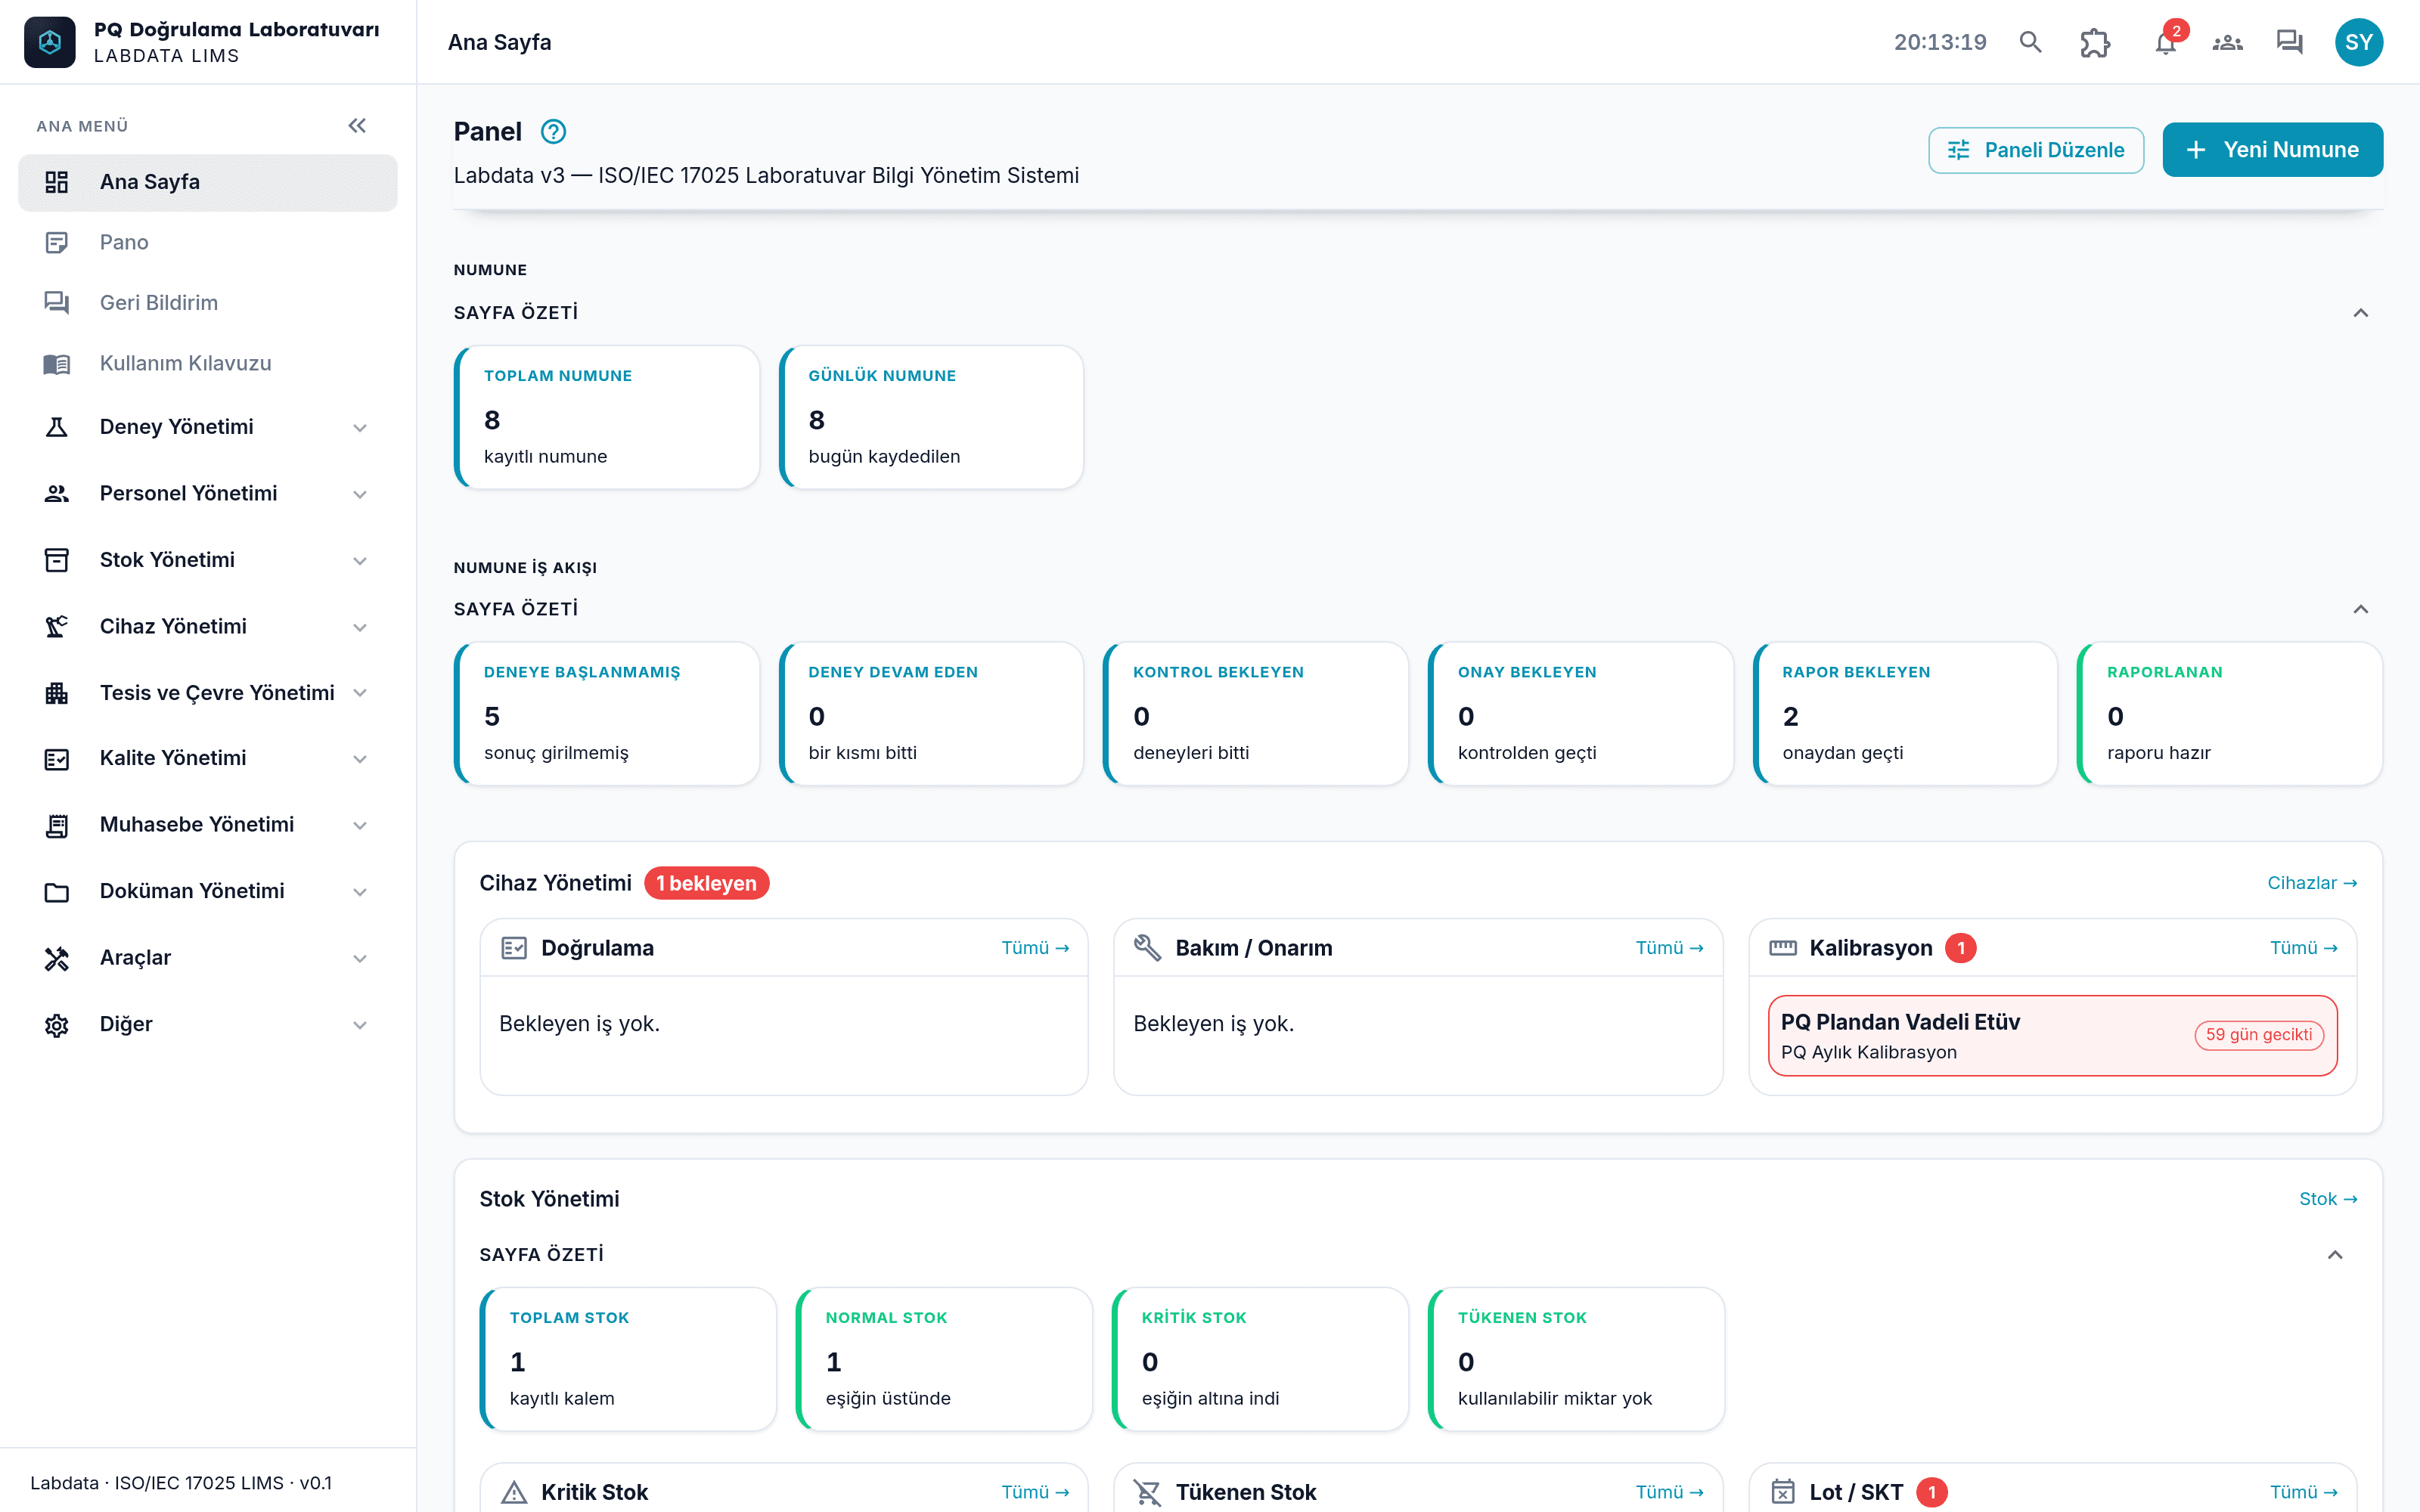Image resolution: width=2420 pixels, height=1512 pixels.
Task: Follow the Stok link
Action: [2327, 1199]
